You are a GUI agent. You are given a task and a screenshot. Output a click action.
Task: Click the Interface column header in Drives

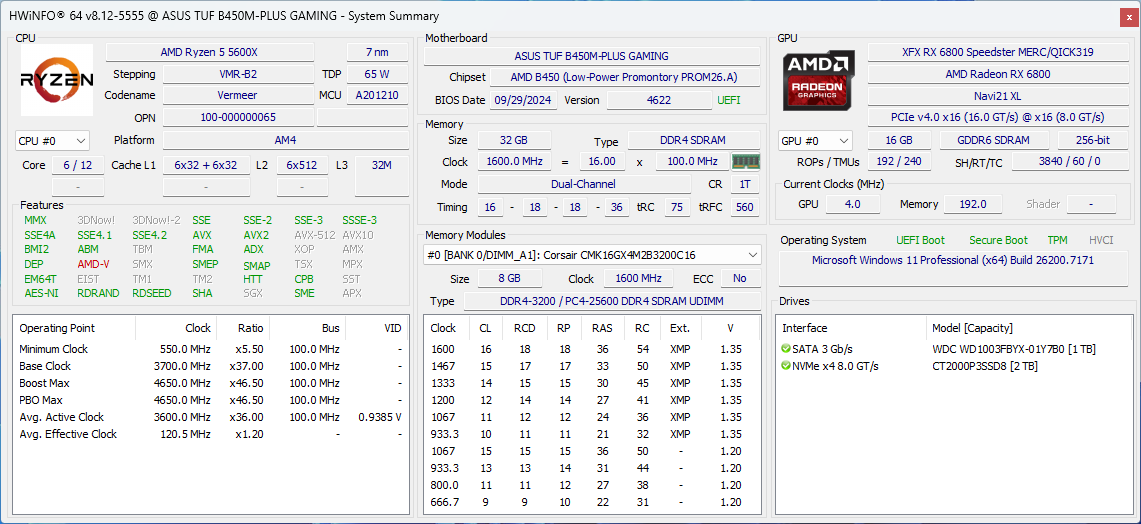point(804,328)
